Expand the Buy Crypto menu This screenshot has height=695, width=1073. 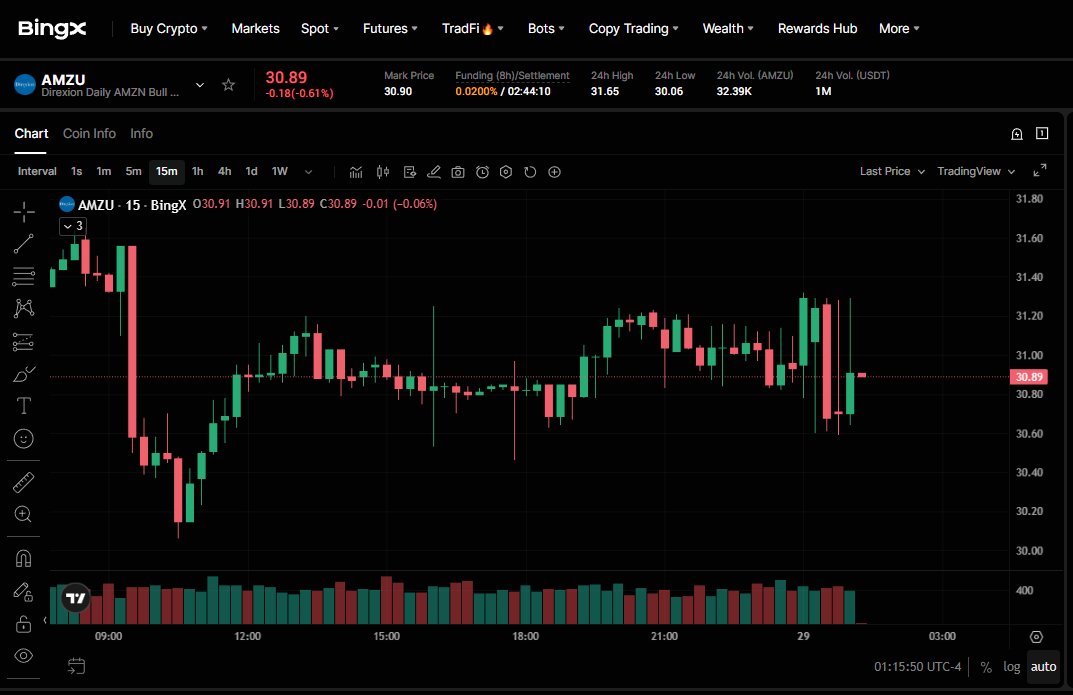(x=169, y=29)
